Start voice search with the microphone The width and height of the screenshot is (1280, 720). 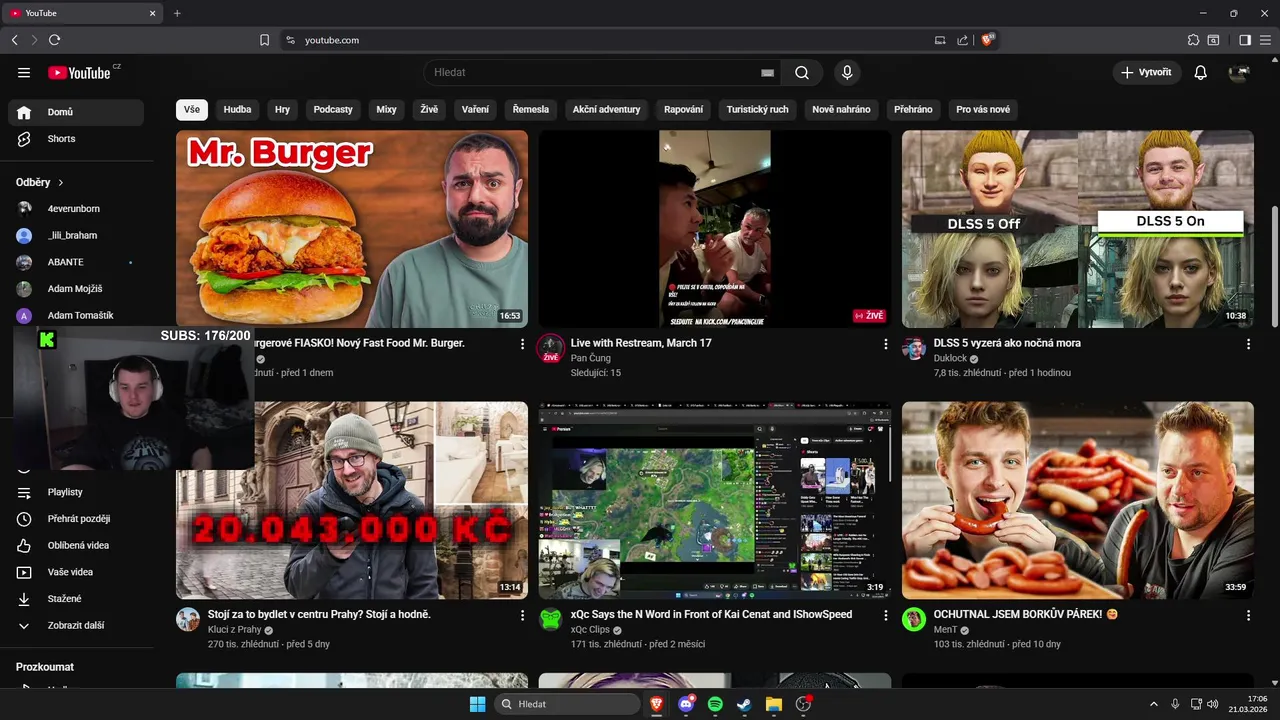[x=847, y=72]
